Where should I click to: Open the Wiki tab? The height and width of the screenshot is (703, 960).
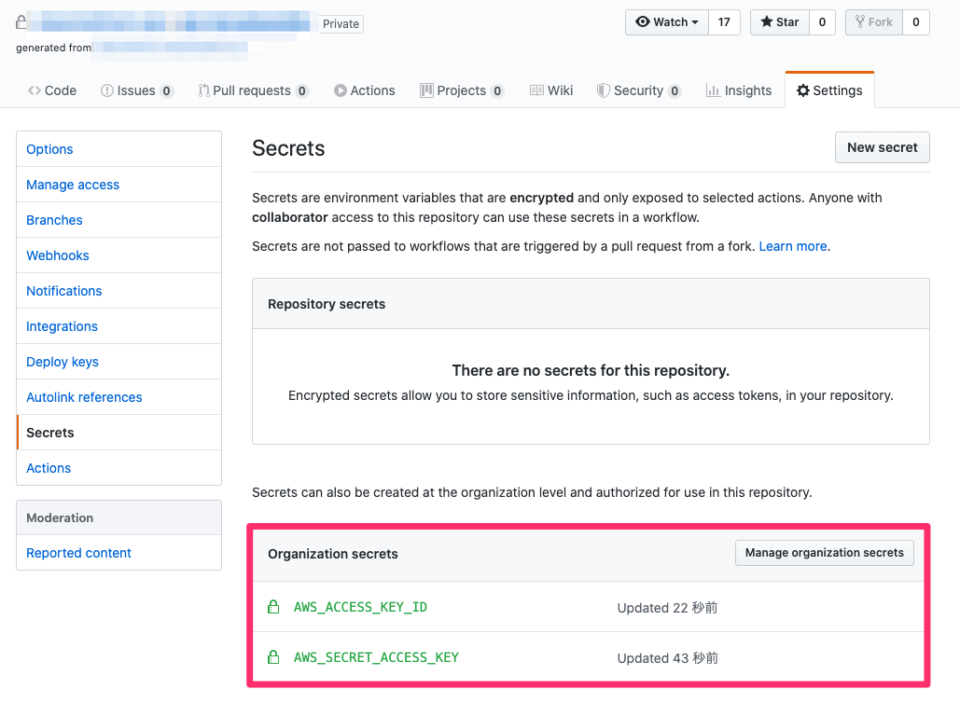(551, 91)
